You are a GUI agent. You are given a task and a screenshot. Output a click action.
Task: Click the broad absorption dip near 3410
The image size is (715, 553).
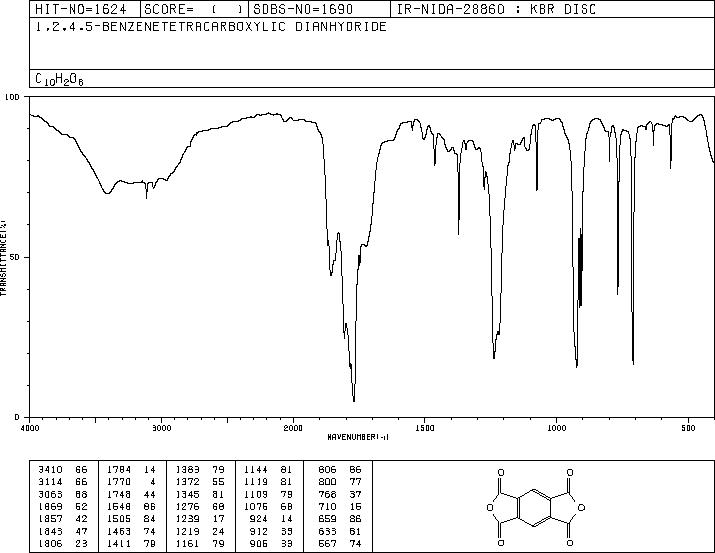107,192
